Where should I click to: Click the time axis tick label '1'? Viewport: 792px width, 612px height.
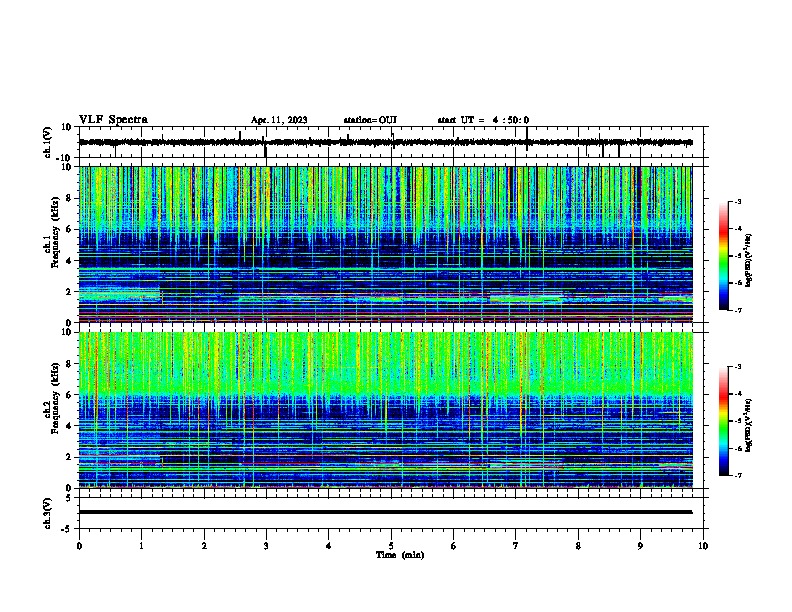(141, 546)
